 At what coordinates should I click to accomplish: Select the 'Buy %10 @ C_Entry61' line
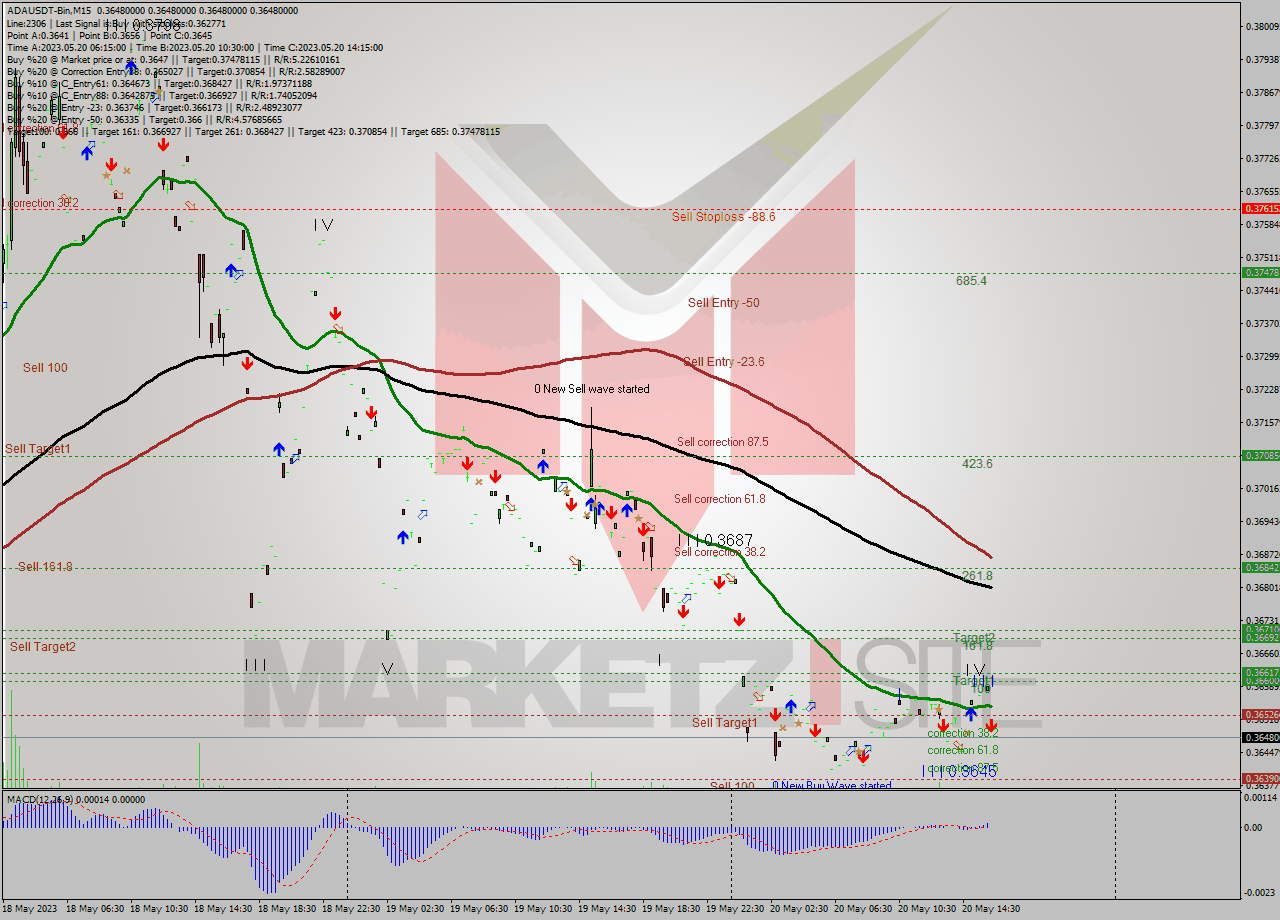pos(159,83)
